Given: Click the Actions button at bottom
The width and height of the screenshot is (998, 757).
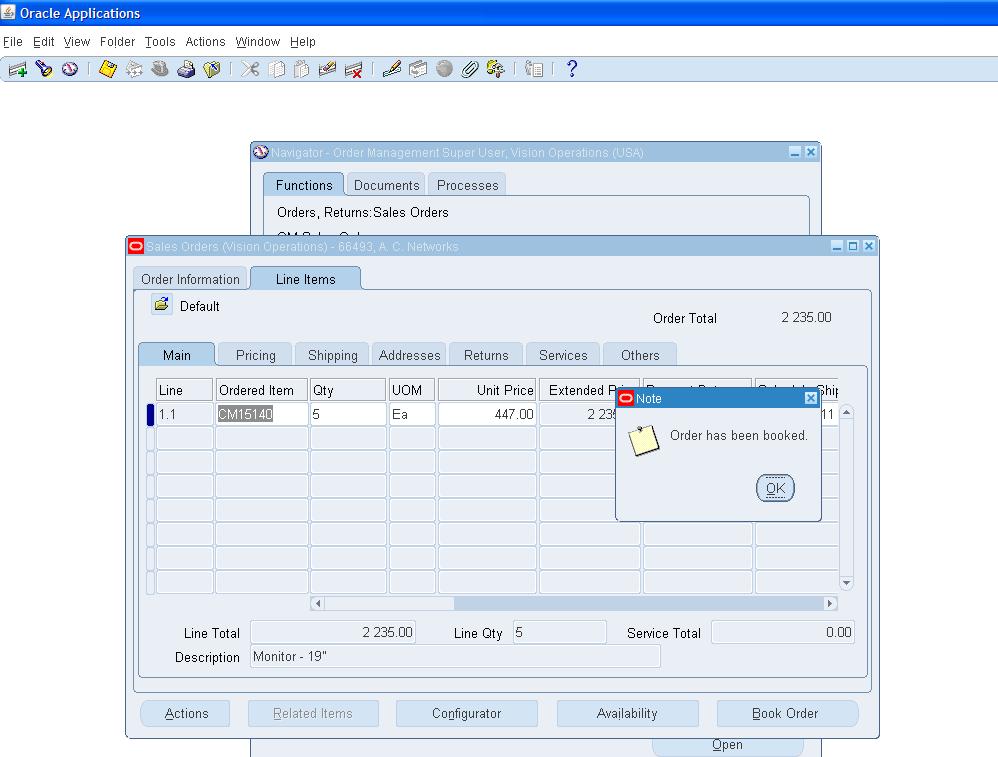Looking at the screenshot, I should [x=185, y=713].
